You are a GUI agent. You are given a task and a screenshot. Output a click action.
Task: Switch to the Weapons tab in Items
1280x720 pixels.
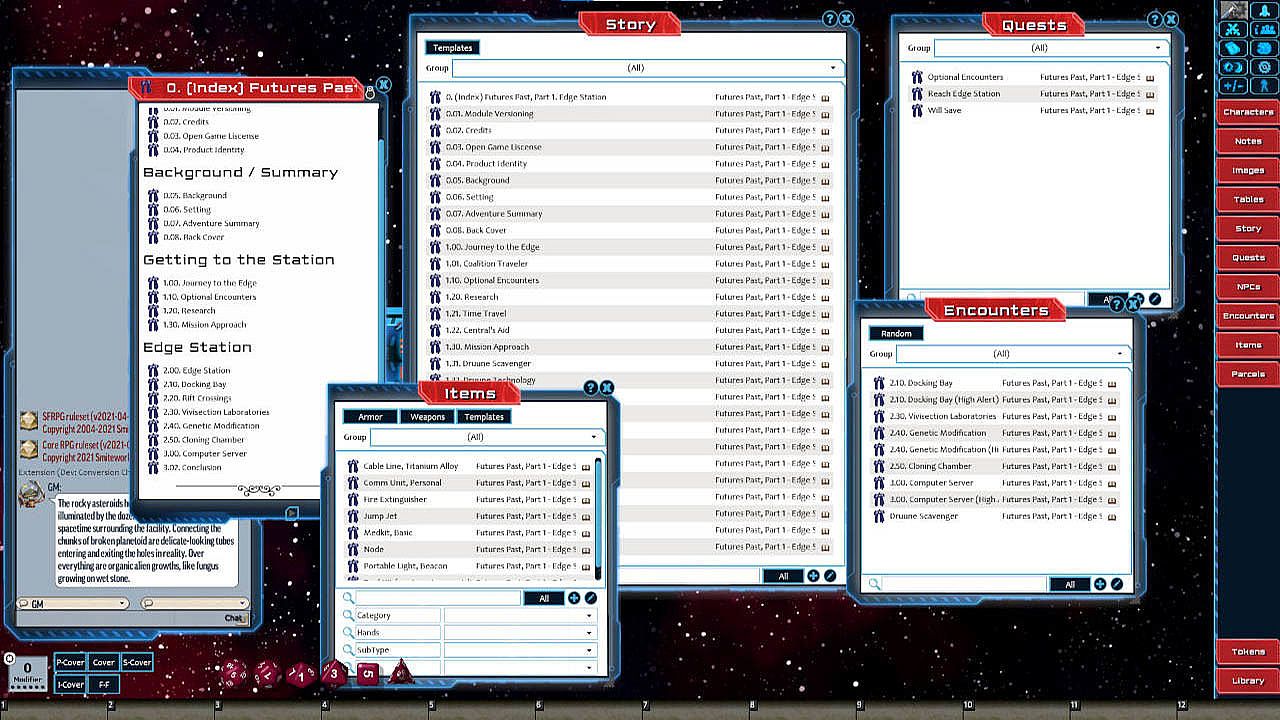tap(427, 416)
